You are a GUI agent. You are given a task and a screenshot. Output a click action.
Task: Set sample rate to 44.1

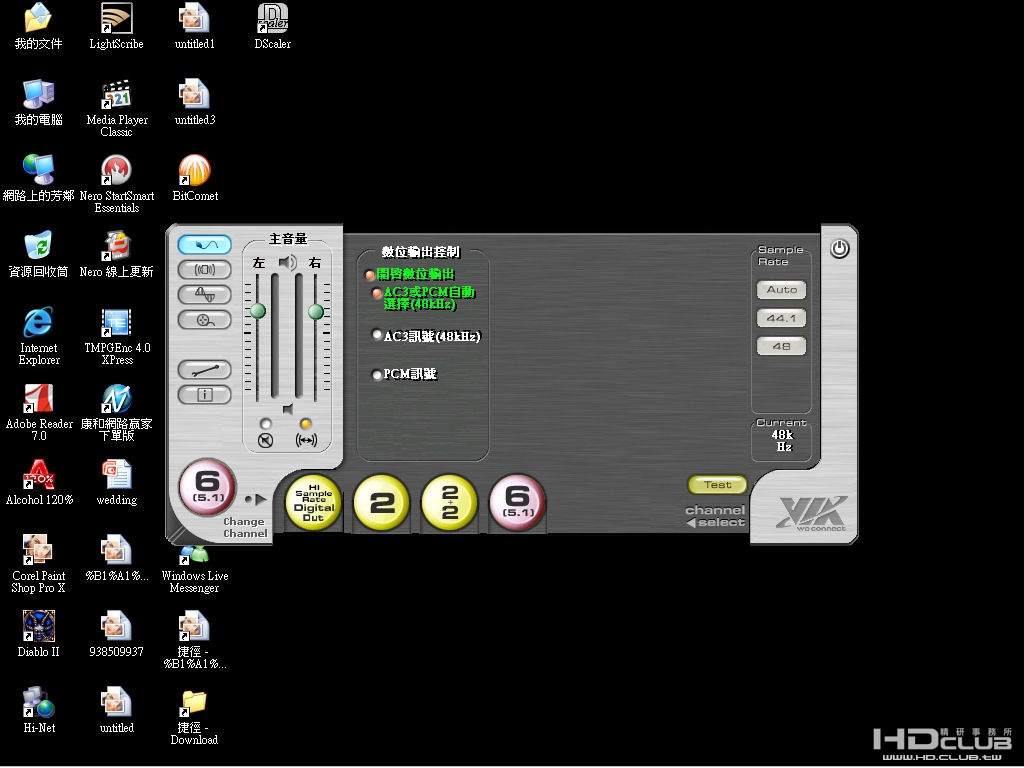coord(782,318)
